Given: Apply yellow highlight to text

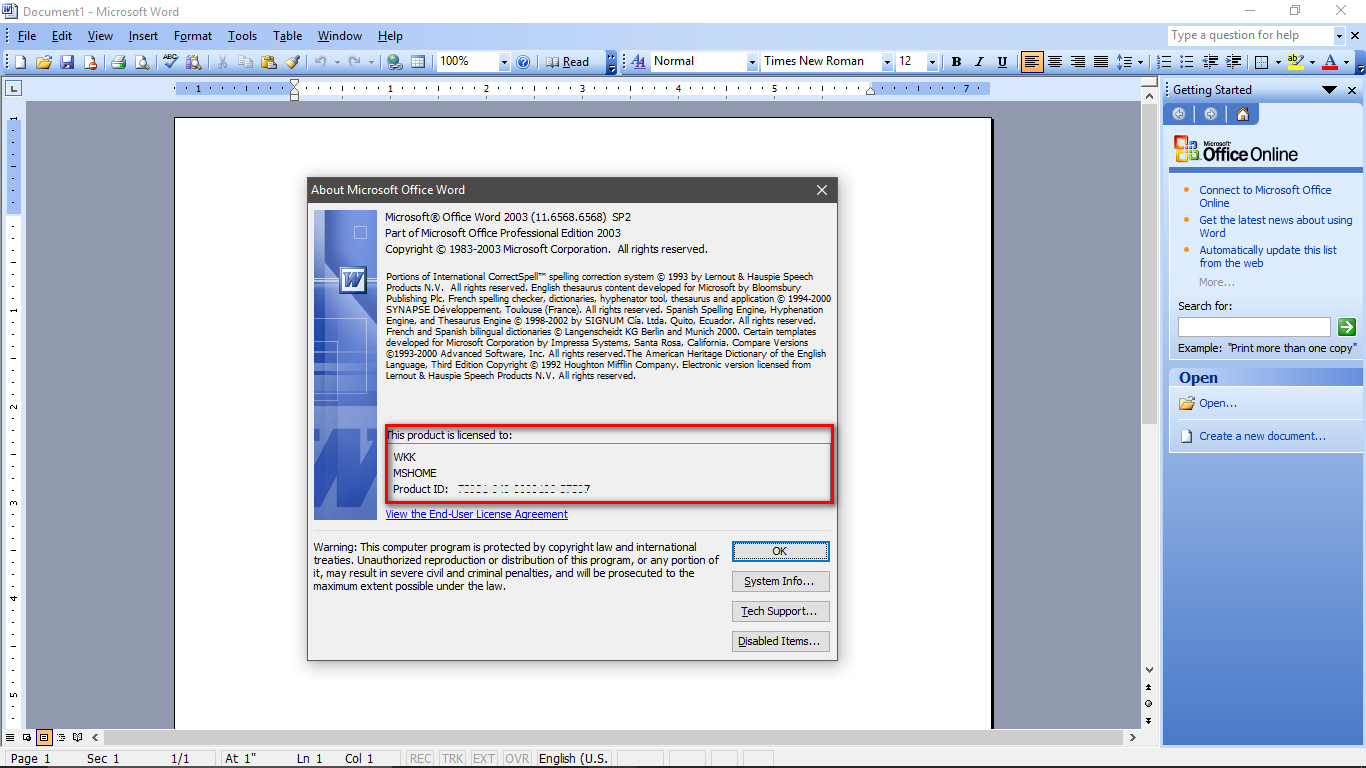Looking at the screenshot, I should pos(1296,62).
